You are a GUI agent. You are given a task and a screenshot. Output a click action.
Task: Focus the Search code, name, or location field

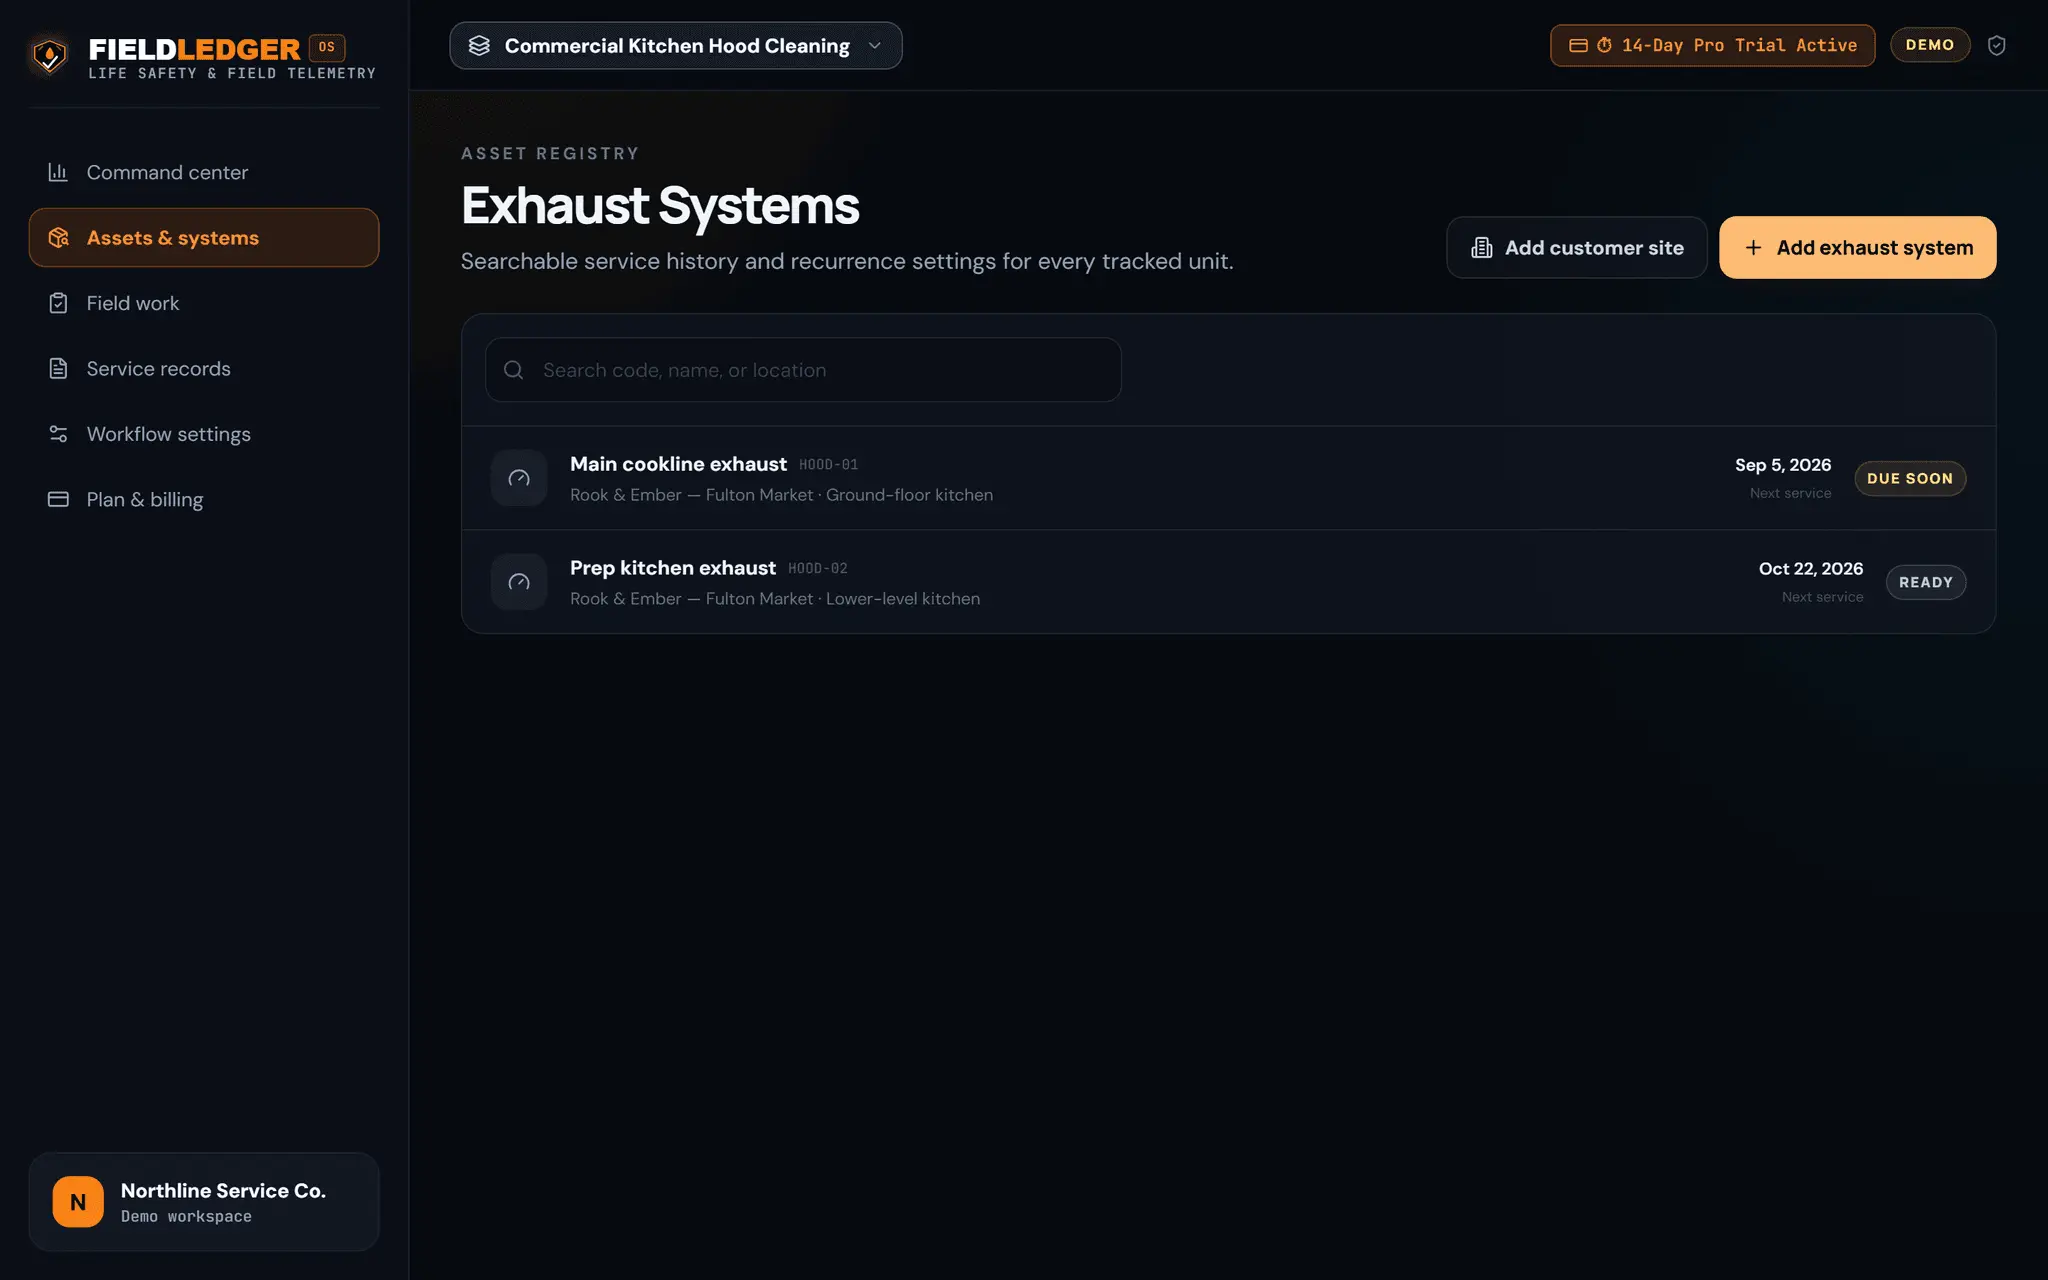point(803,370)
